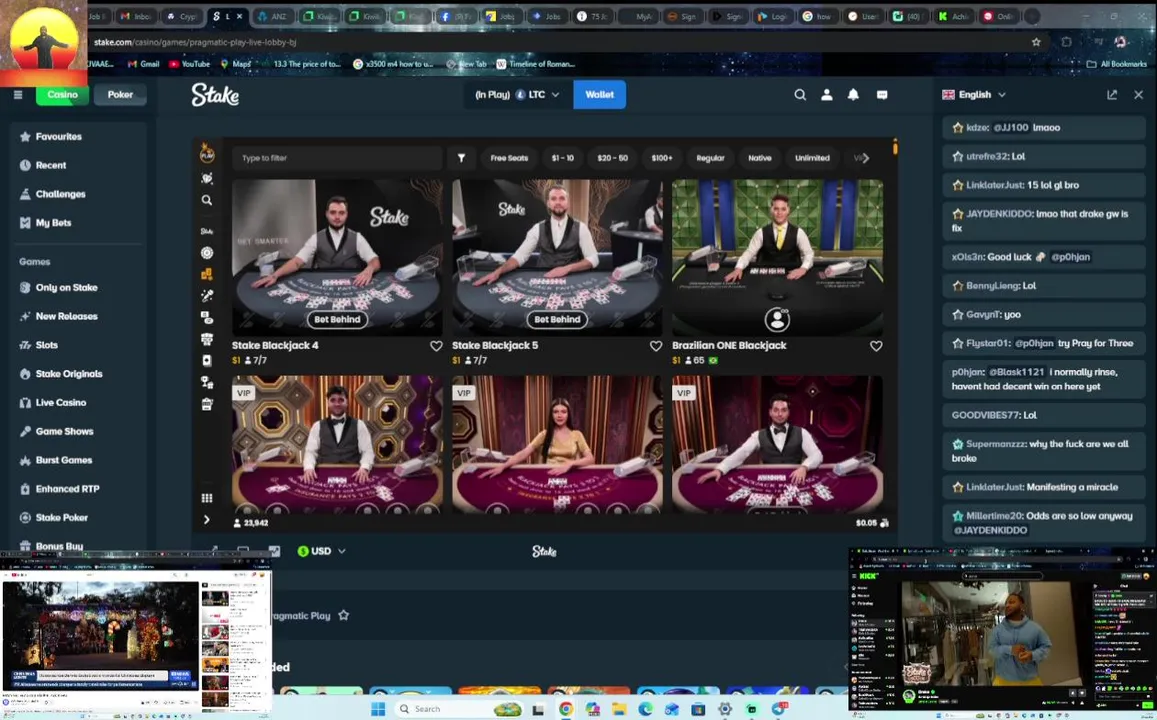Click the Type to filter input field
Viewport: 1157px width, 720px height.
click(x=336, y=158)
